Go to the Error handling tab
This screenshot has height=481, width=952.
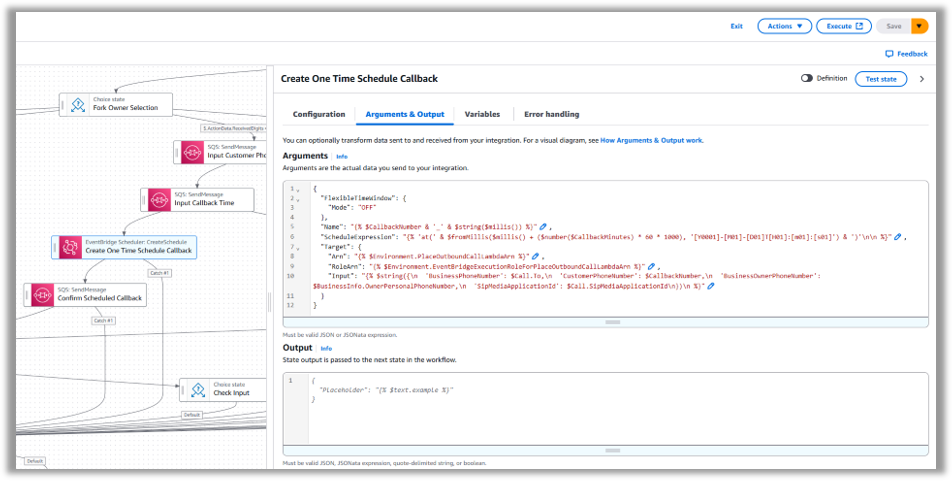pos(551,114)
